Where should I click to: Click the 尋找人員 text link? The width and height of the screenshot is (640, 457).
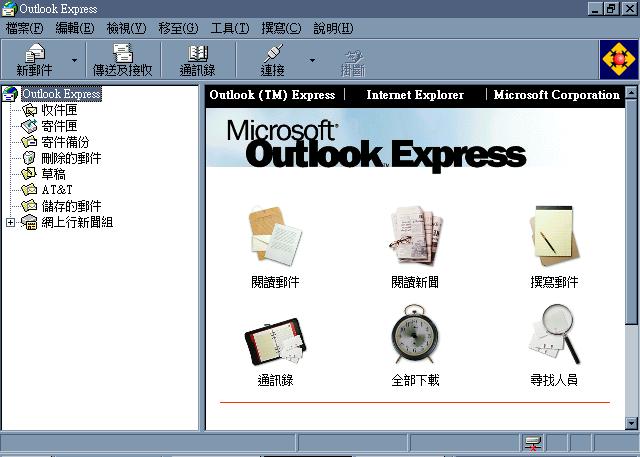coord(554,380)
